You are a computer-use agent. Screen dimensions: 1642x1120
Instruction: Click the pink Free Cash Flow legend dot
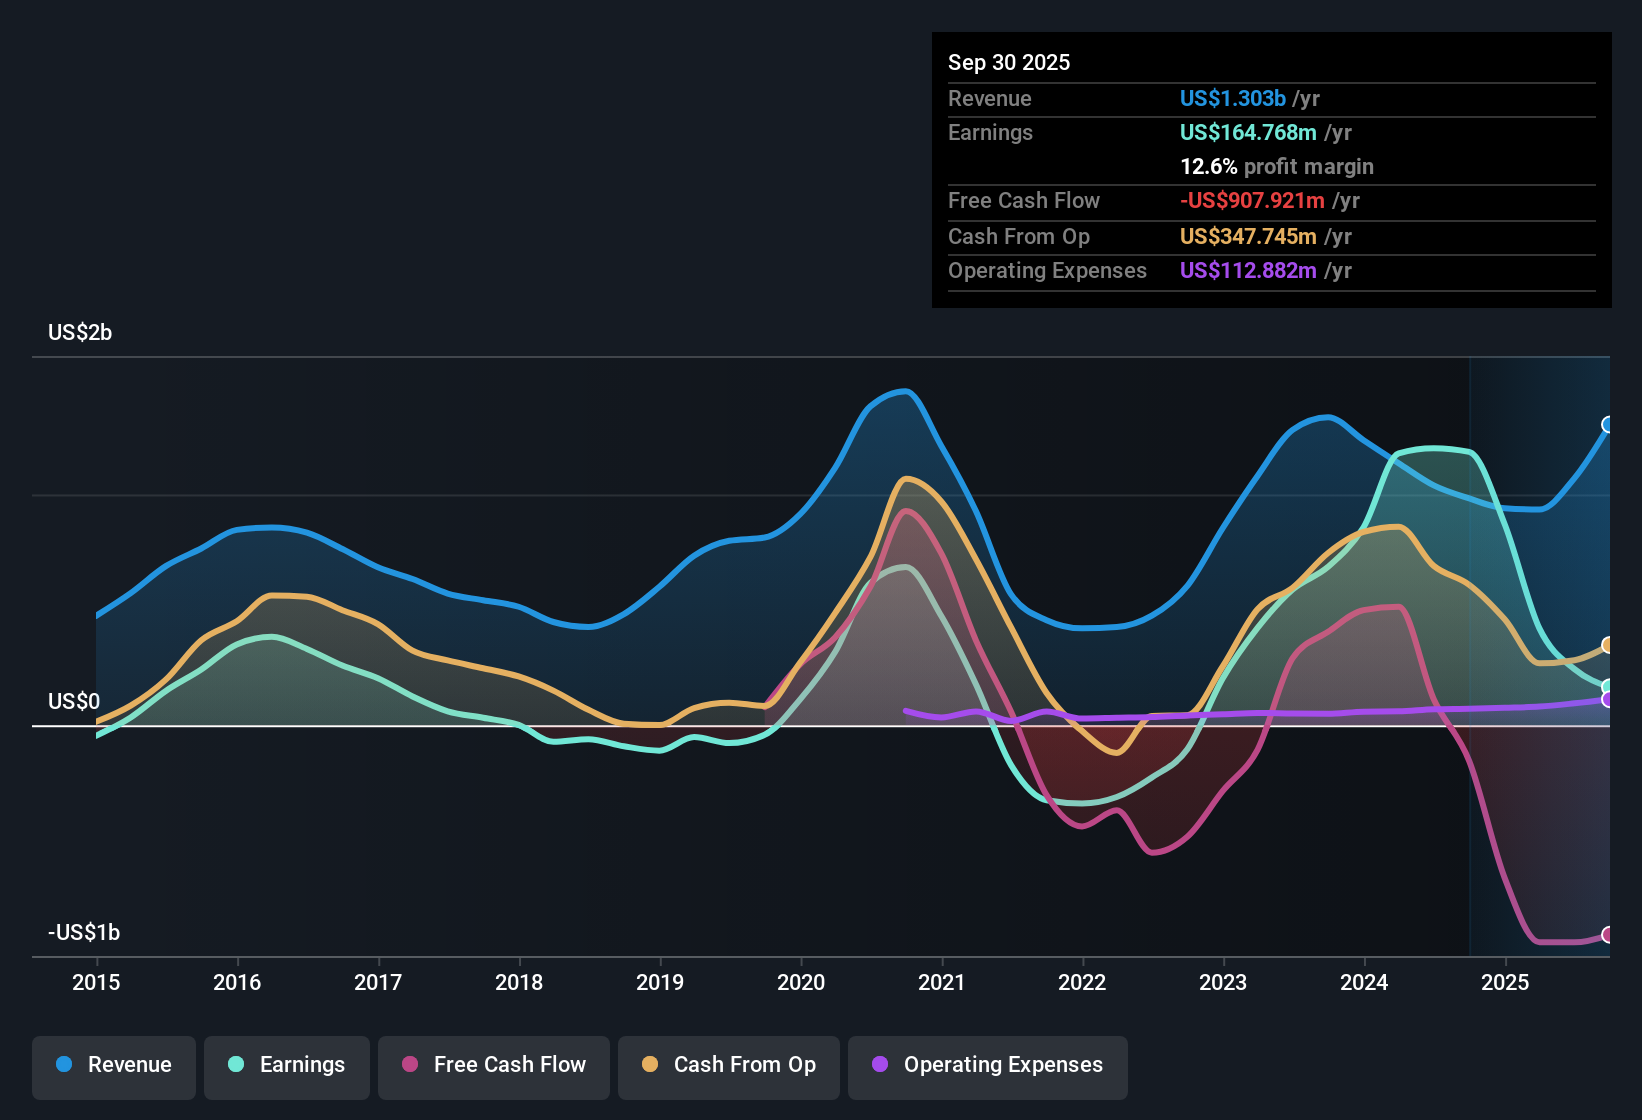410,1065
